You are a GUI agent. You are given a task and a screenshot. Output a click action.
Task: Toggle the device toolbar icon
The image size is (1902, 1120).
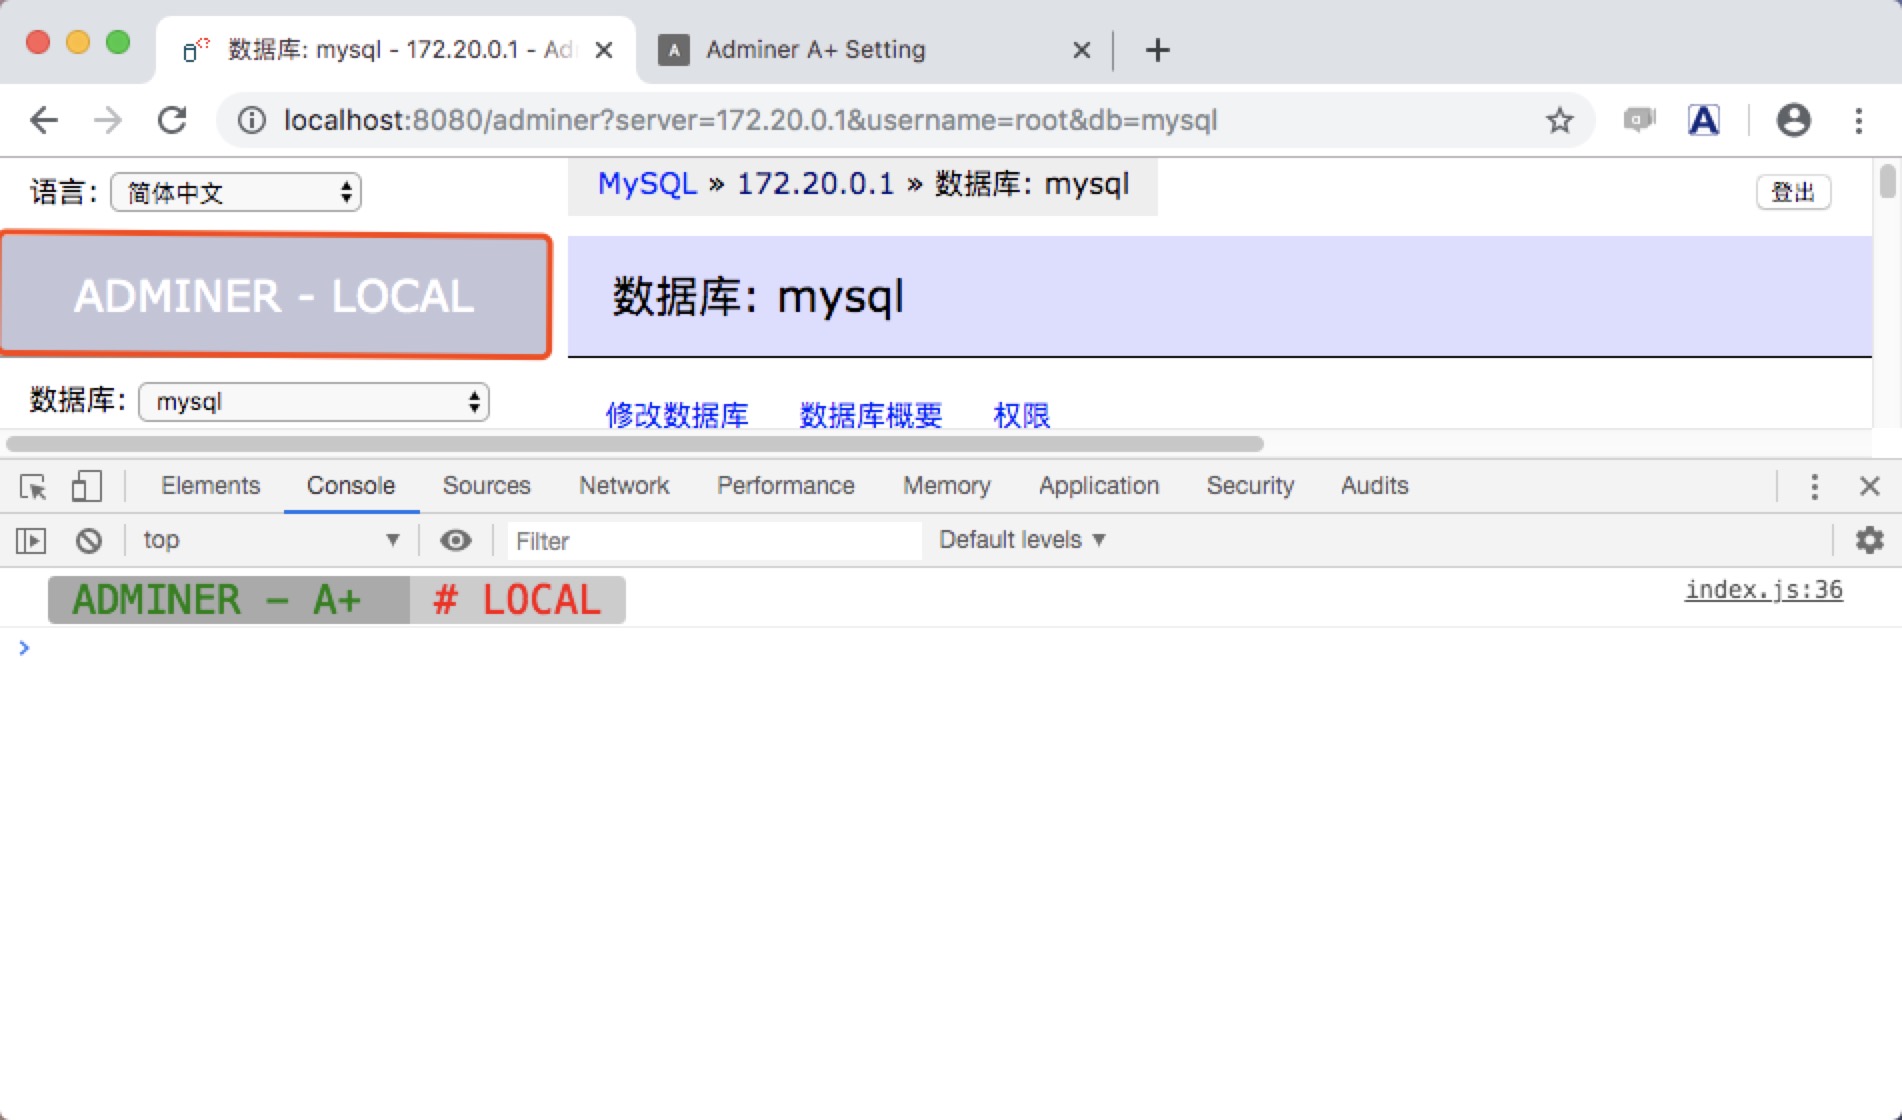(x=86, y=487)
